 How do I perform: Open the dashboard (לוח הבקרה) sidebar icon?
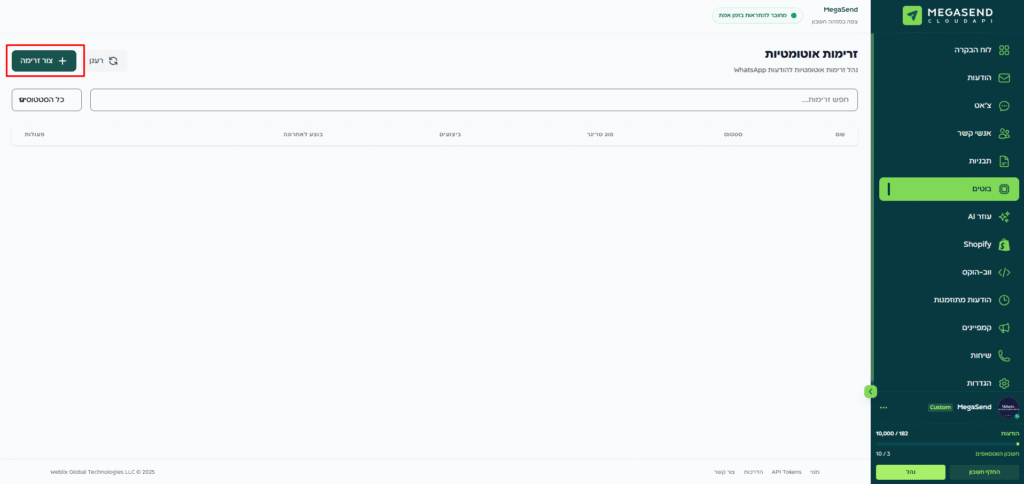(1004, 50)
